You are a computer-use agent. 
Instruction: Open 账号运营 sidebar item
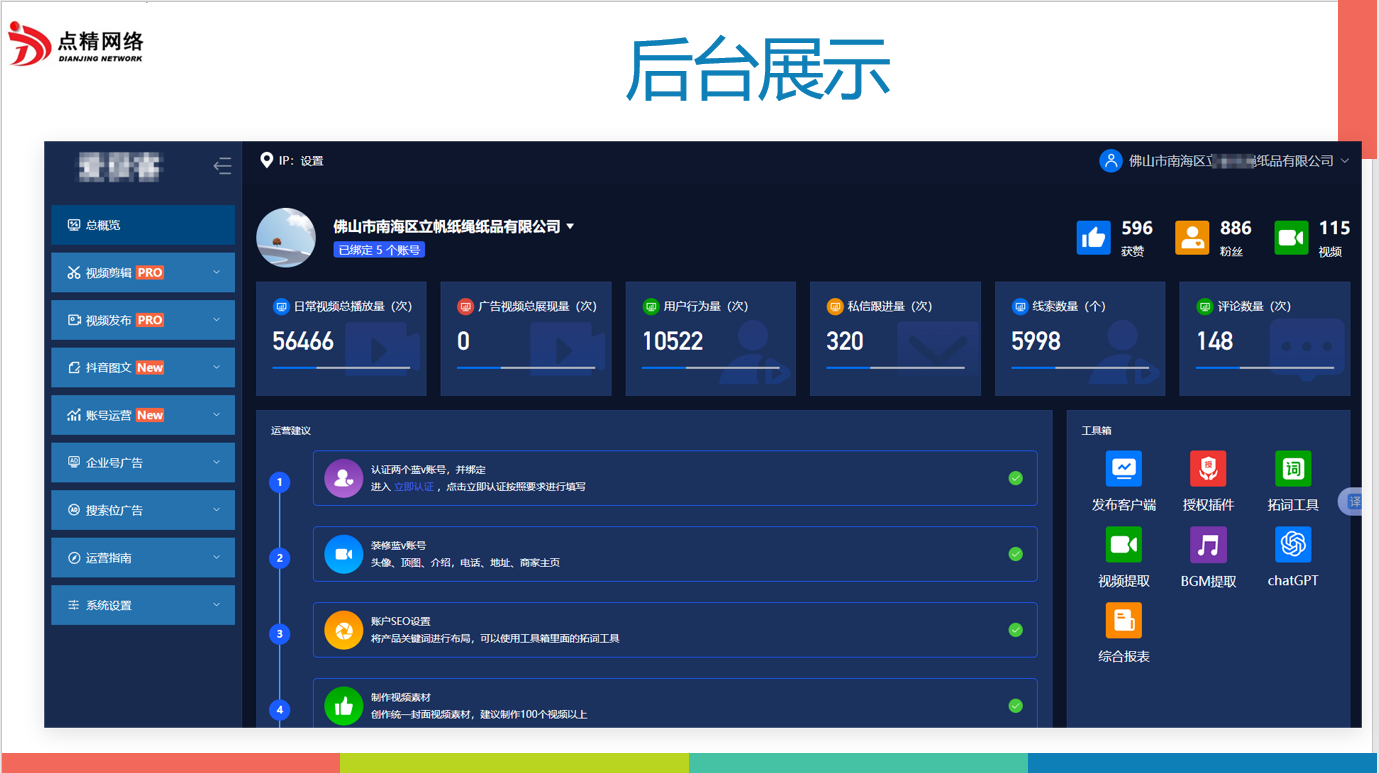point(143,415)
